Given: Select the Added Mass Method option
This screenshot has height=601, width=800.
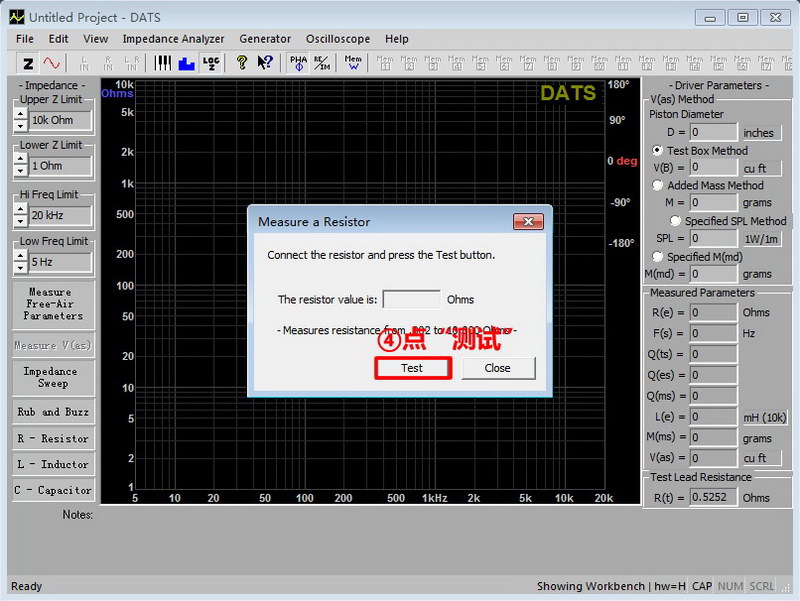Looking at the screenshot, I should [658, 185].
